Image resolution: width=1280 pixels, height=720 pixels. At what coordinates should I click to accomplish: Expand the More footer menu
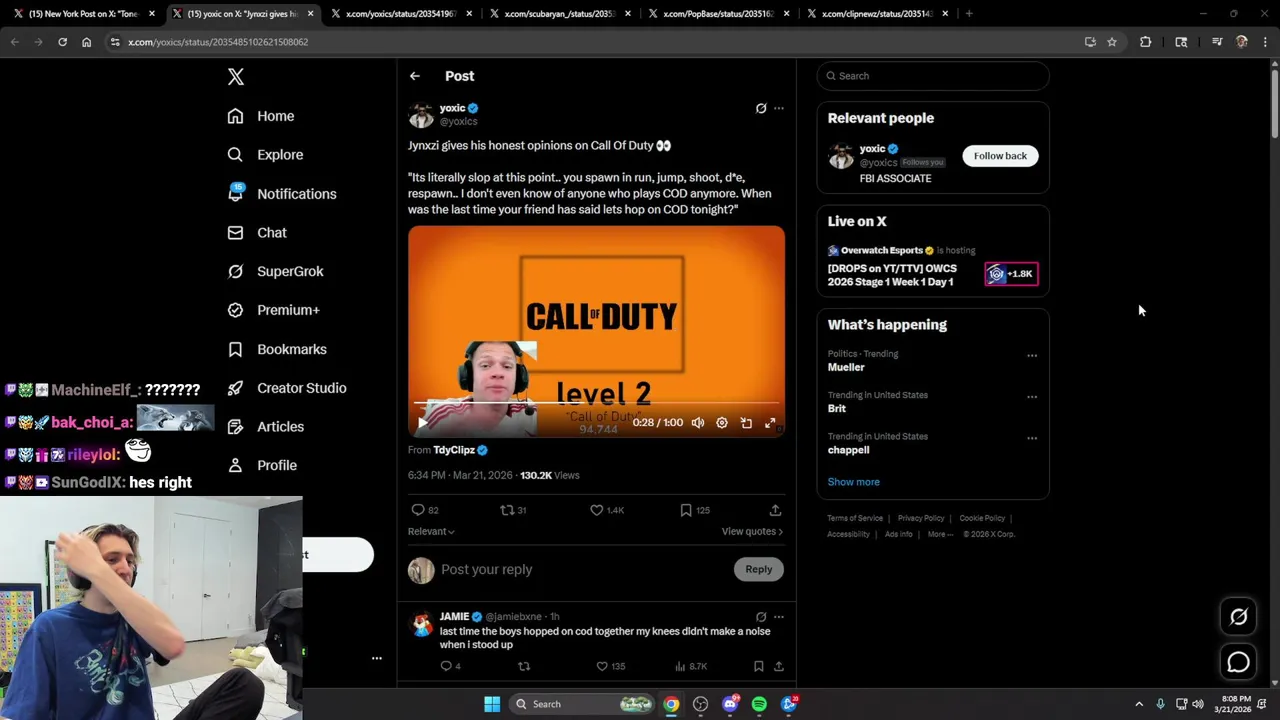940,534
